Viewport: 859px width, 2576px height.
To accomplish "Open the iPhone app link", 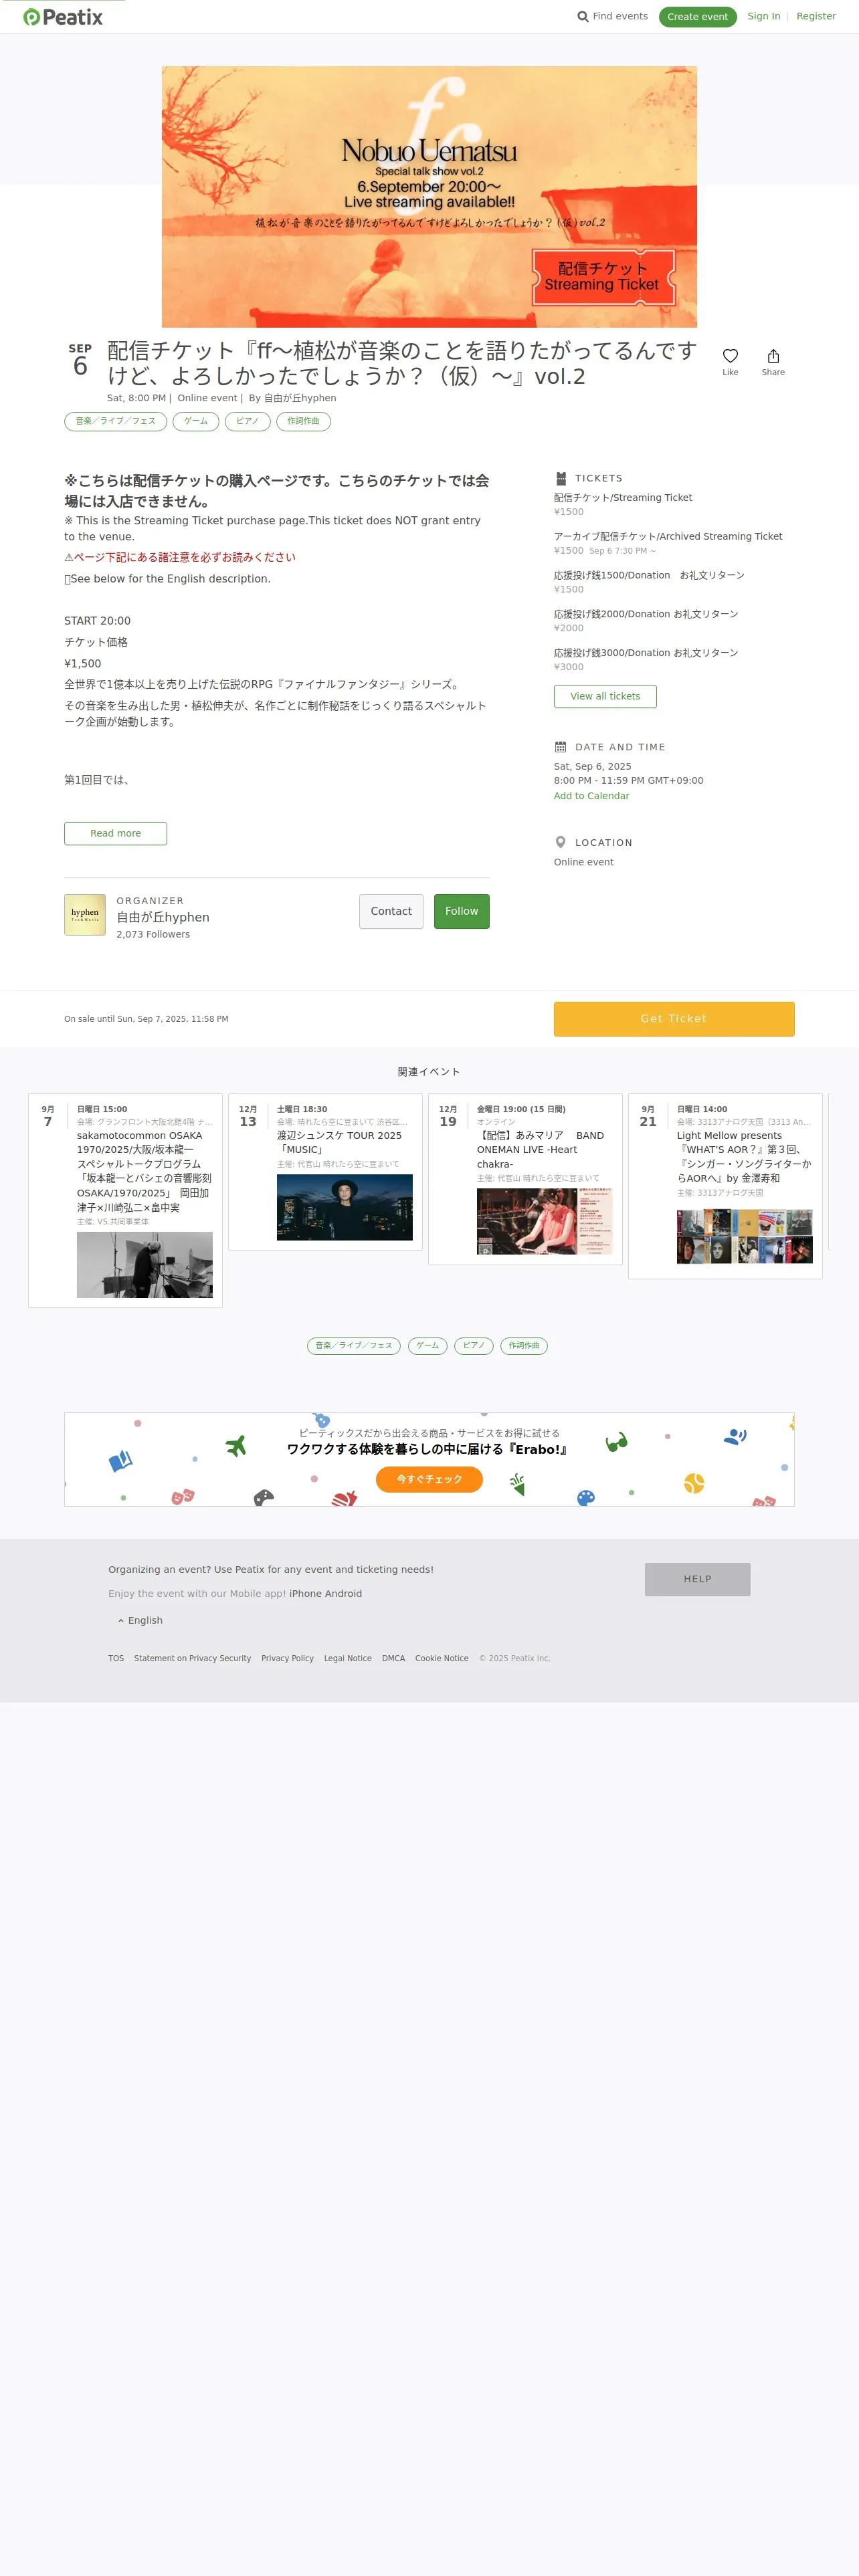I will click(x=305, y=1594).
